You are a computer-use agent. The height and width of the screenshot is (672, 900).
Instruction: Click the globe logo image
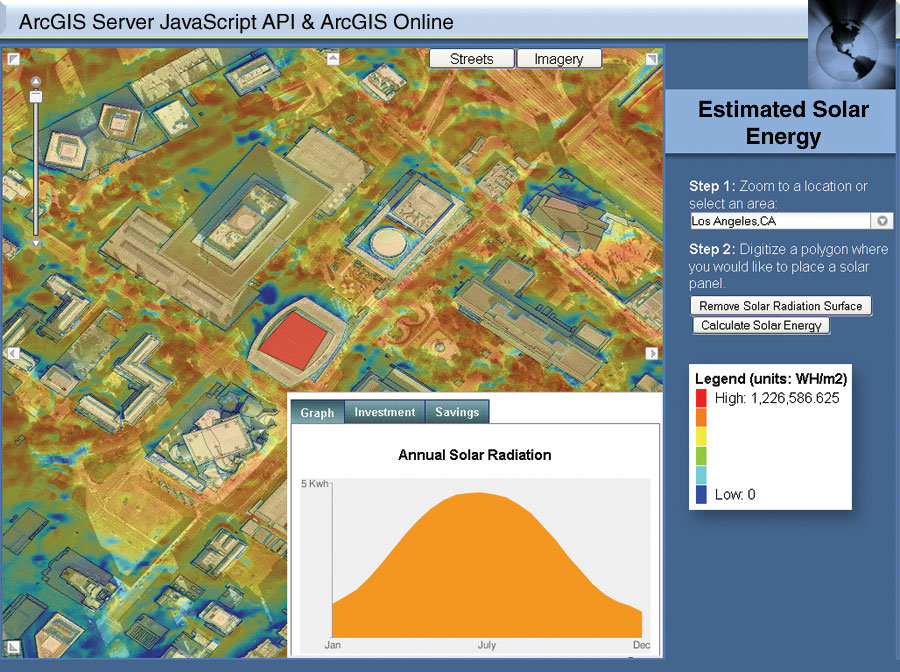click(x=852, y=44)
